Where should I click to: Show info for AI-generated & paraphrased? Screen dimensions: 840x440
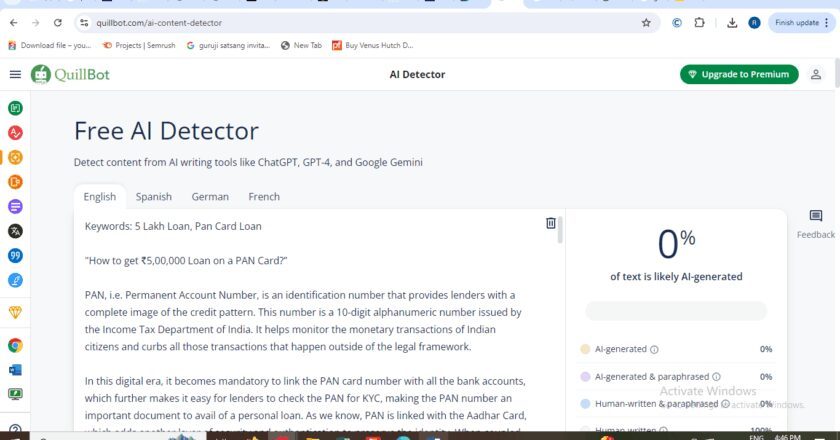(716, 377)
